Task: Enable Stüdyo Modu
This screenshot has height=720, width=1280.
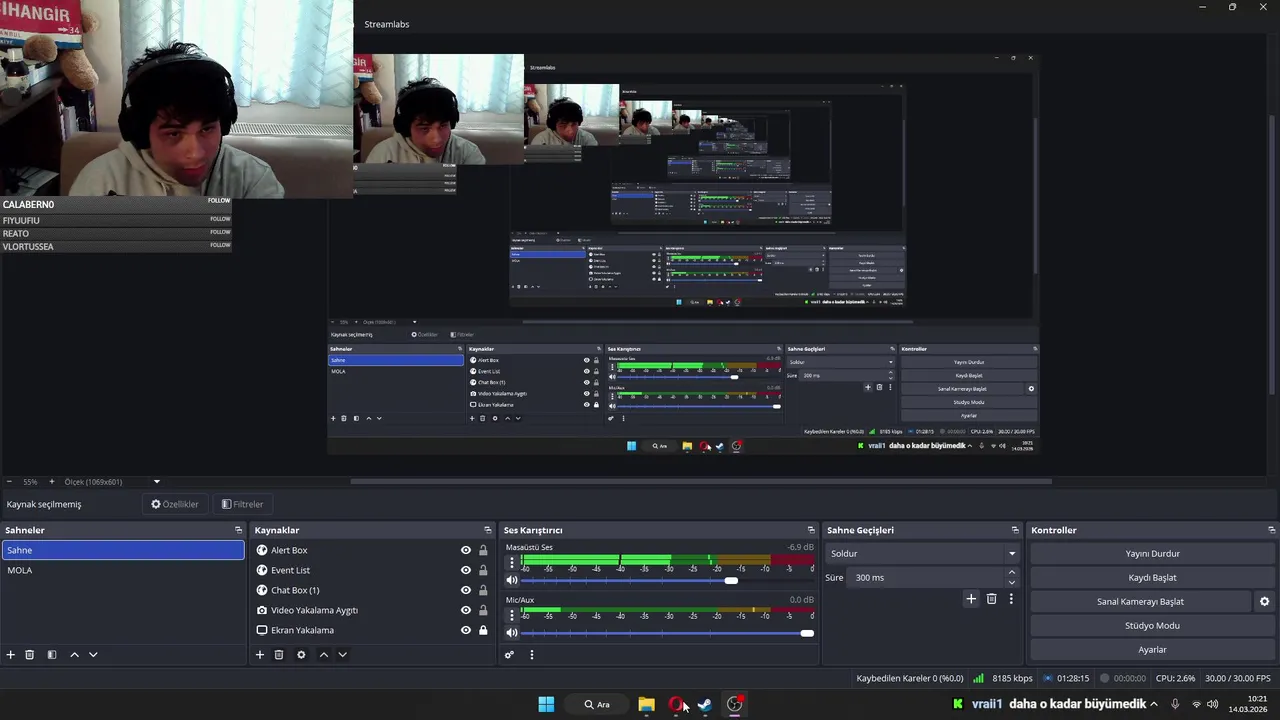Action: tap(1152, 626)
